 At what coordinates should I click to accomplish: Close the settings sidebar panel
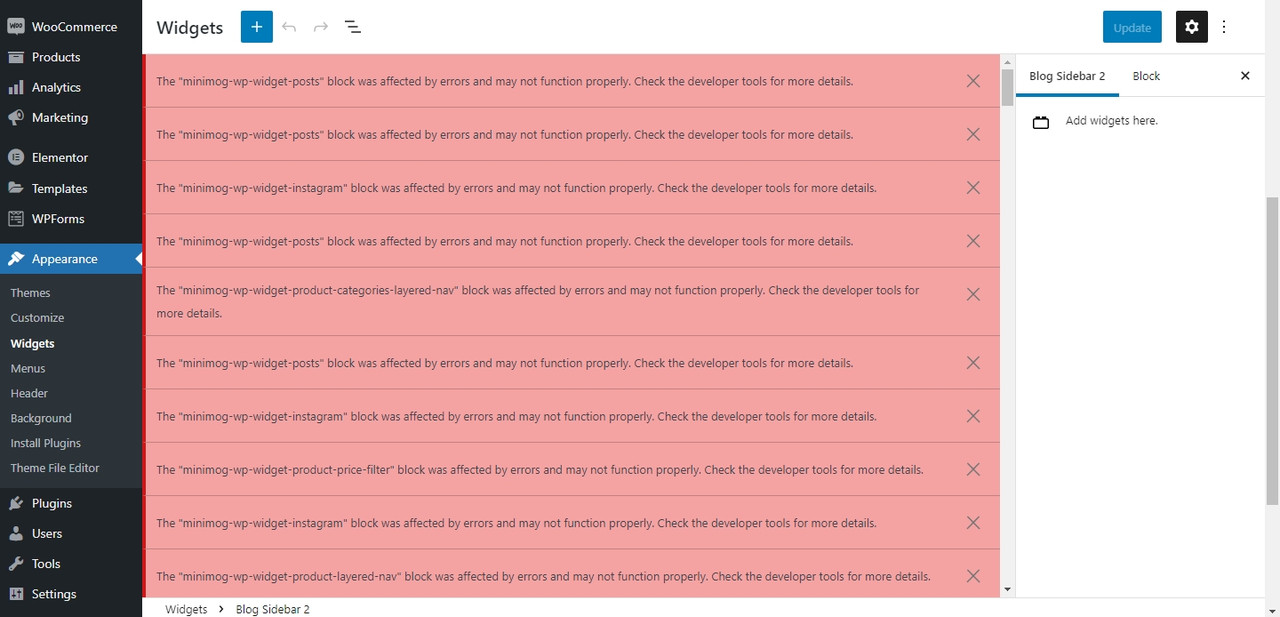(x=1245, y=76)
